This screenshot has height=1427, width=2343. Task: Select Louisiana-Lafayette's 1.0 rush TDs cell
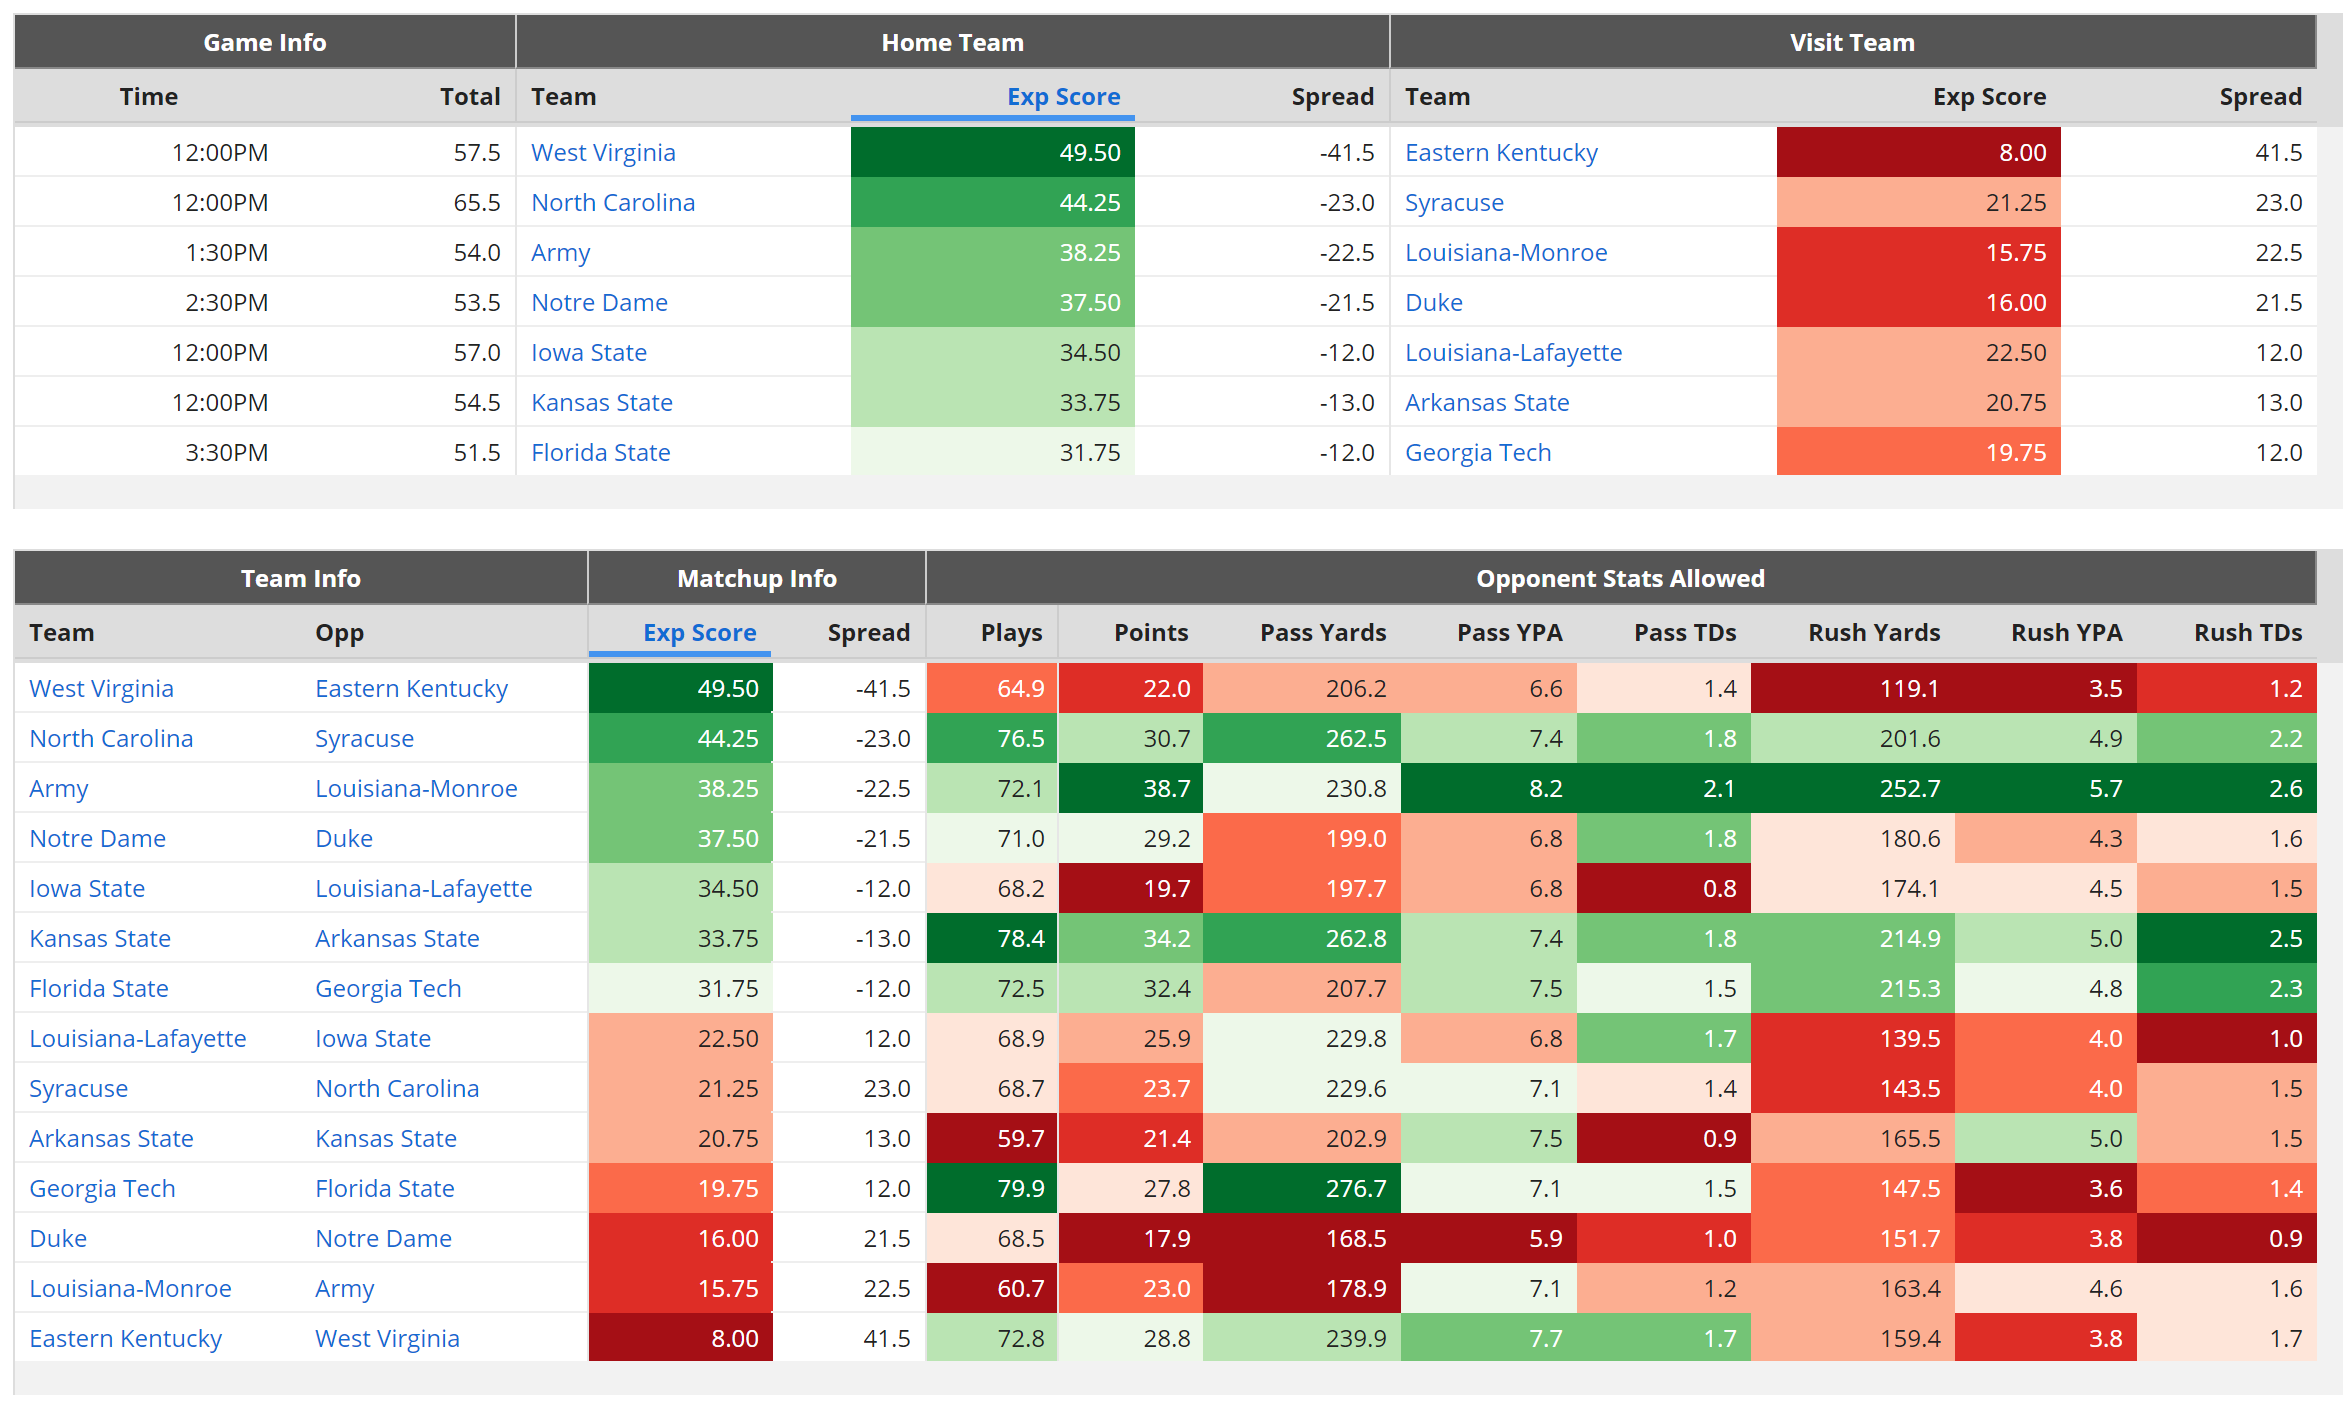pyautogui.click(x=2226, y=1038)
